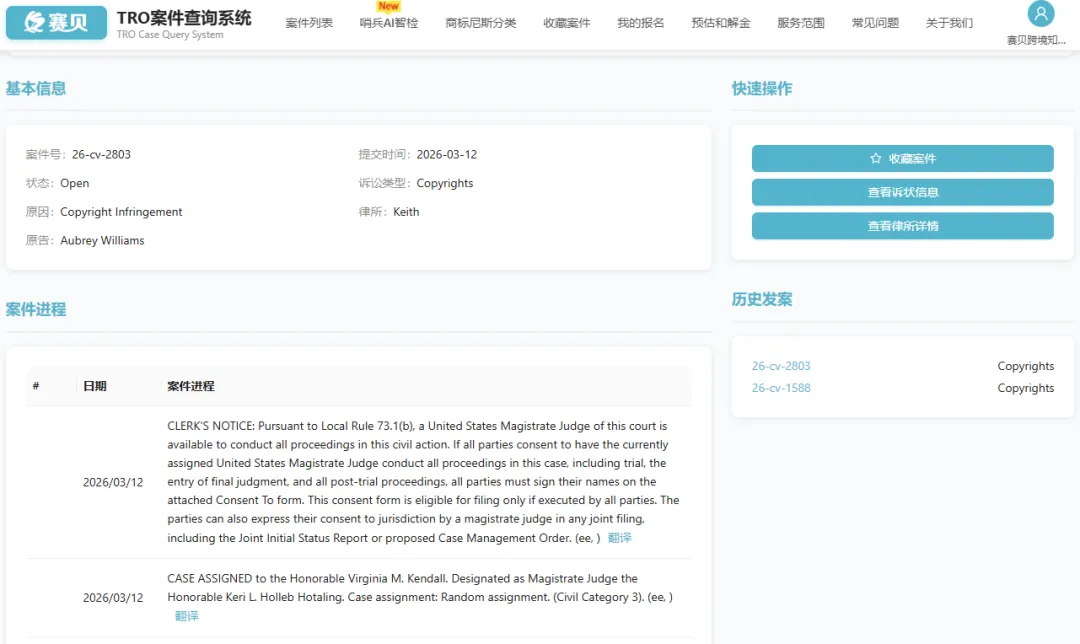This screenshot has width=1080, height=644.
Task: Select 我的报名 navigation item
Action: pos(641,23)
